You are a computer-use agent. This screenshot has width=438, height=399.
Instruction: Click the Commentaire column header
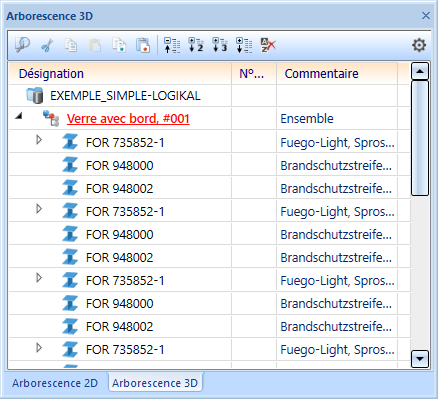pyautogui.click(x=337, y=73)
